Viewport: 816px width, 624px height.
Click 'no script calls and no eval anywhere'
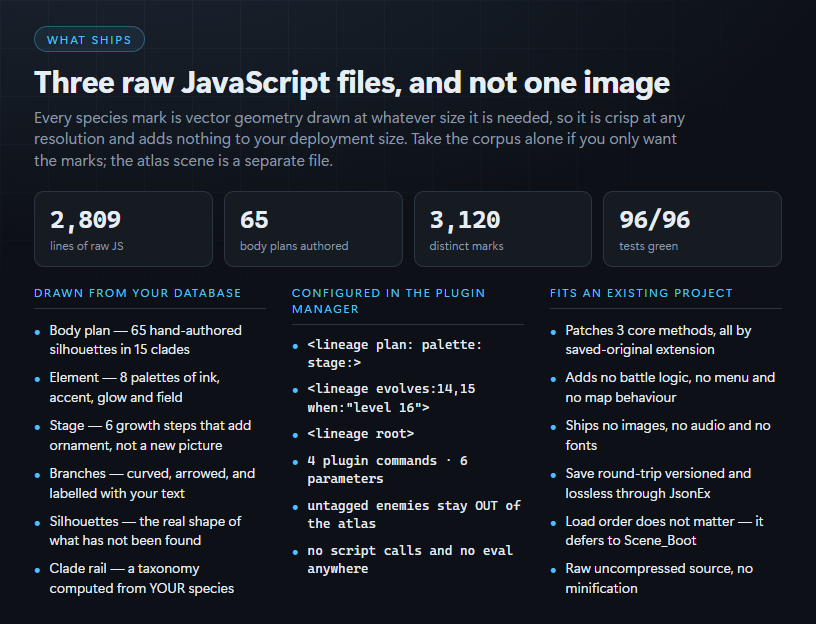[410, 559]
